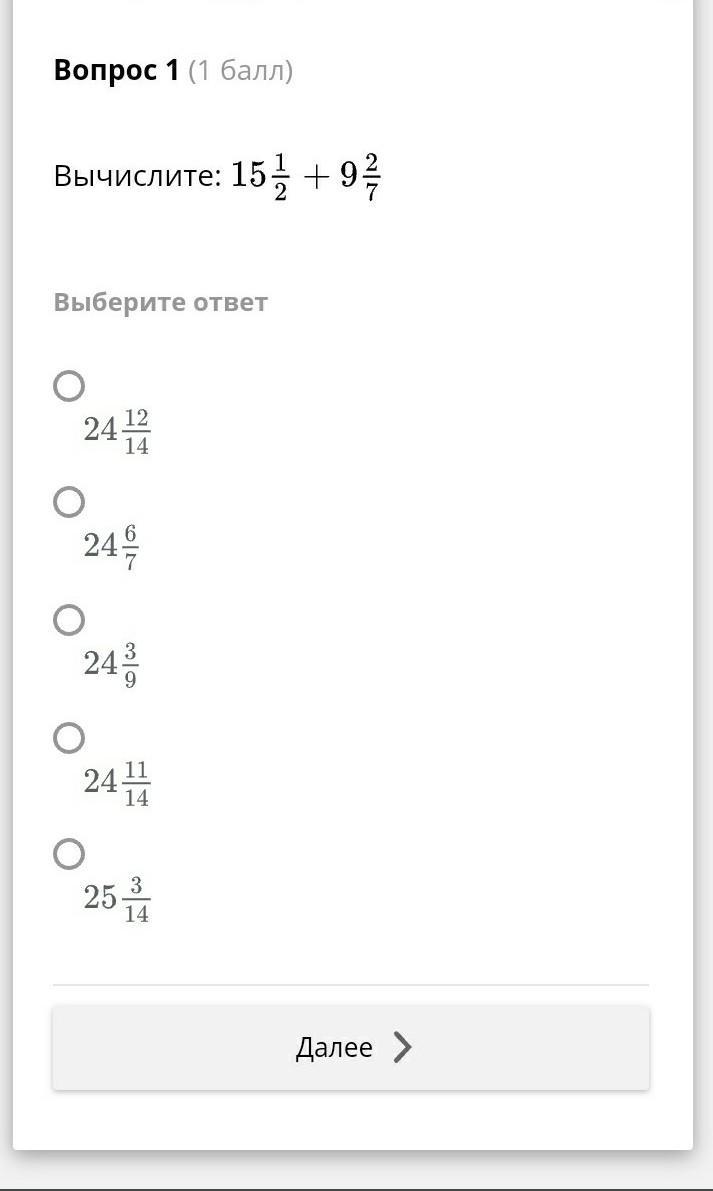Image resolution: width=713 pixels, height=1191 pixels.
Task: Click the Выберите ответ label
Action: click(x=161, y=302)
